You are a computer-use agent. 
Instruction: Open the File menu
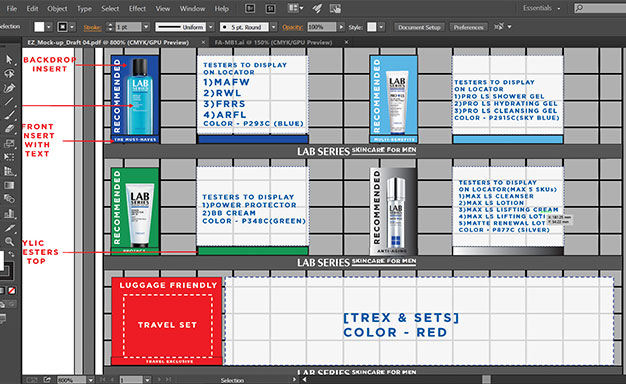coord(12,8)
